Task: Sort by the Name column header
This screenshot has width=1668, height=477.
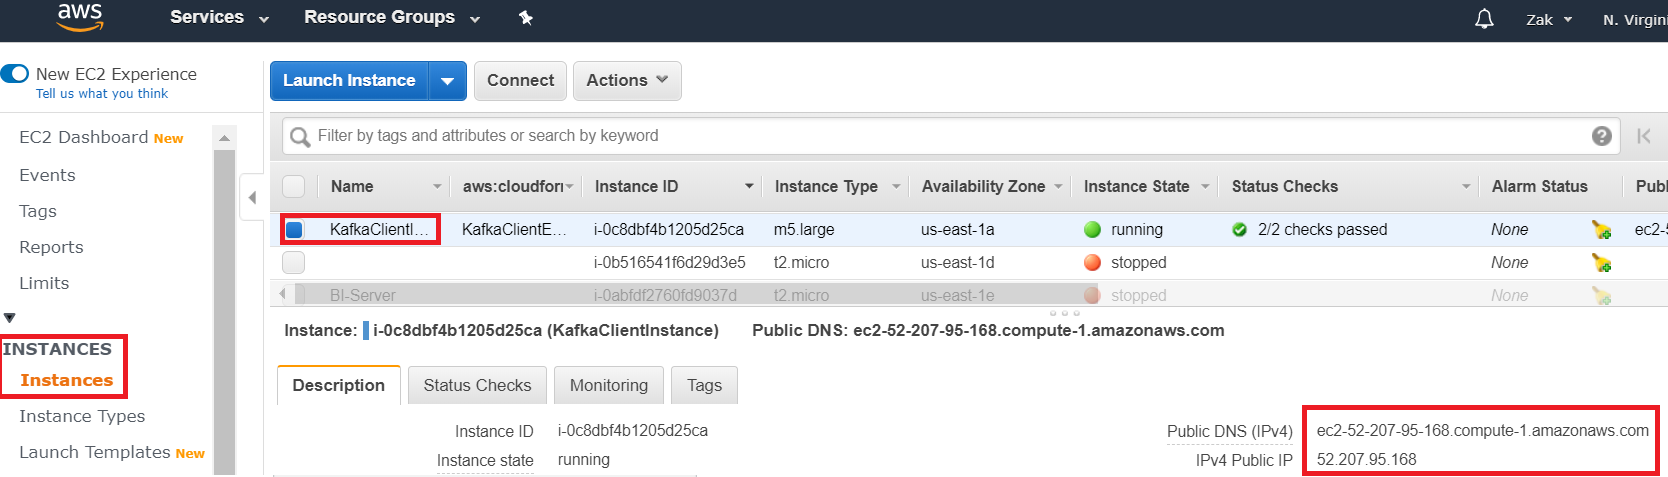Action: [x=352, y=186]
